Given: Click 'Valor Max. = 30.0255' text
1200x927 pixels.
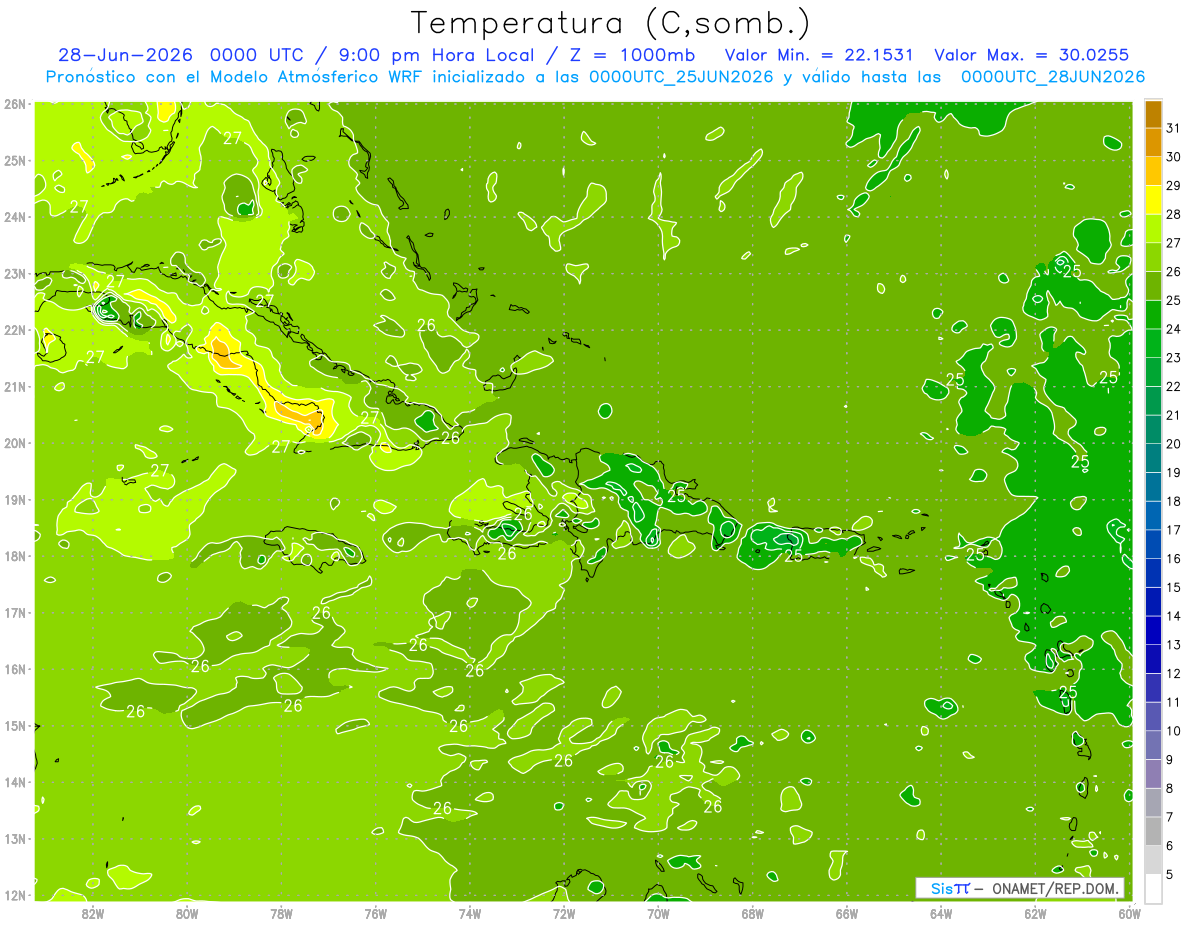Looking at the screenshot, I should pos(1031,55).
